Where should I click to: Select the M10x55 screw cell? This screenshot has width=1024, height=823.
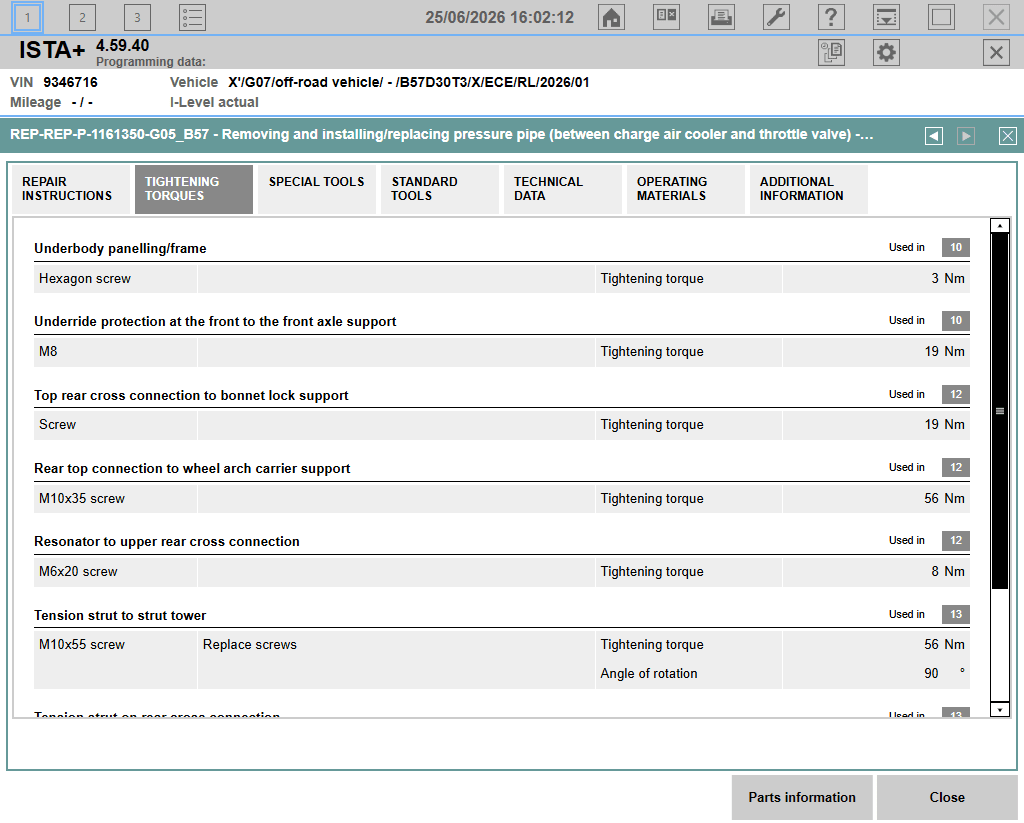115,660
